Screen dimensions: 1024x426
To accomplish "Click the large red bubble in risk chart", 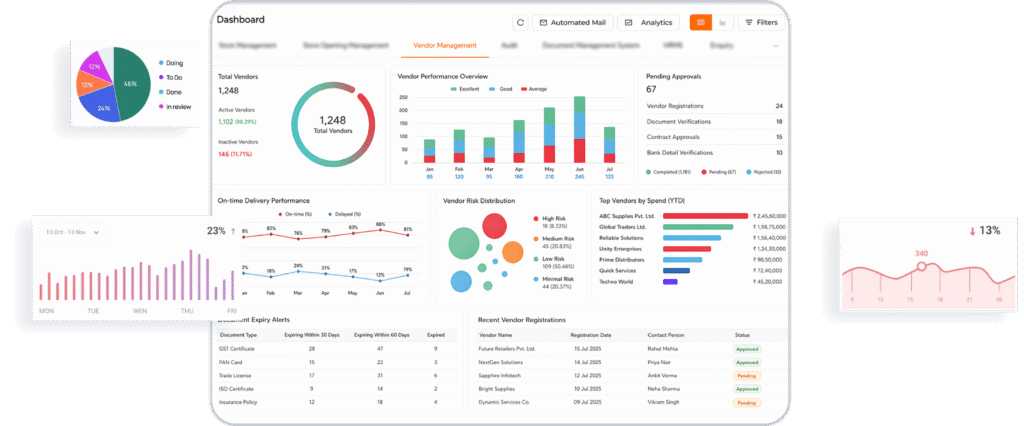I will tap(495, 226).
